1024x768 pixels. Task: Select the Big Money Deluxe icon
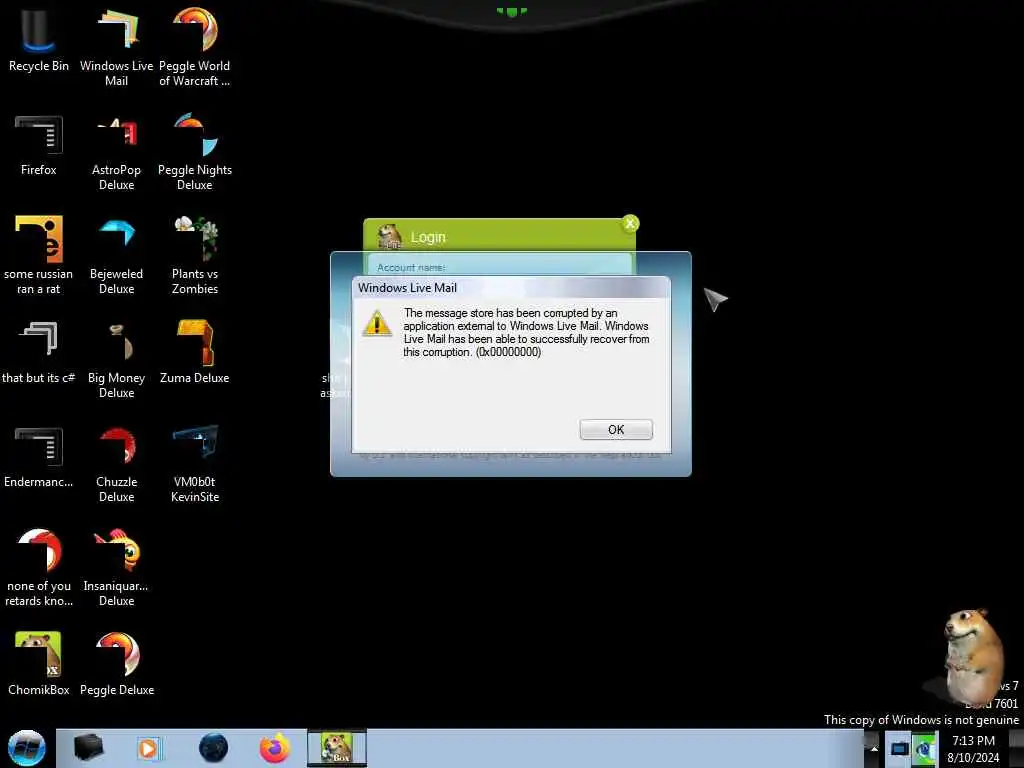click(x=116, y=360)
